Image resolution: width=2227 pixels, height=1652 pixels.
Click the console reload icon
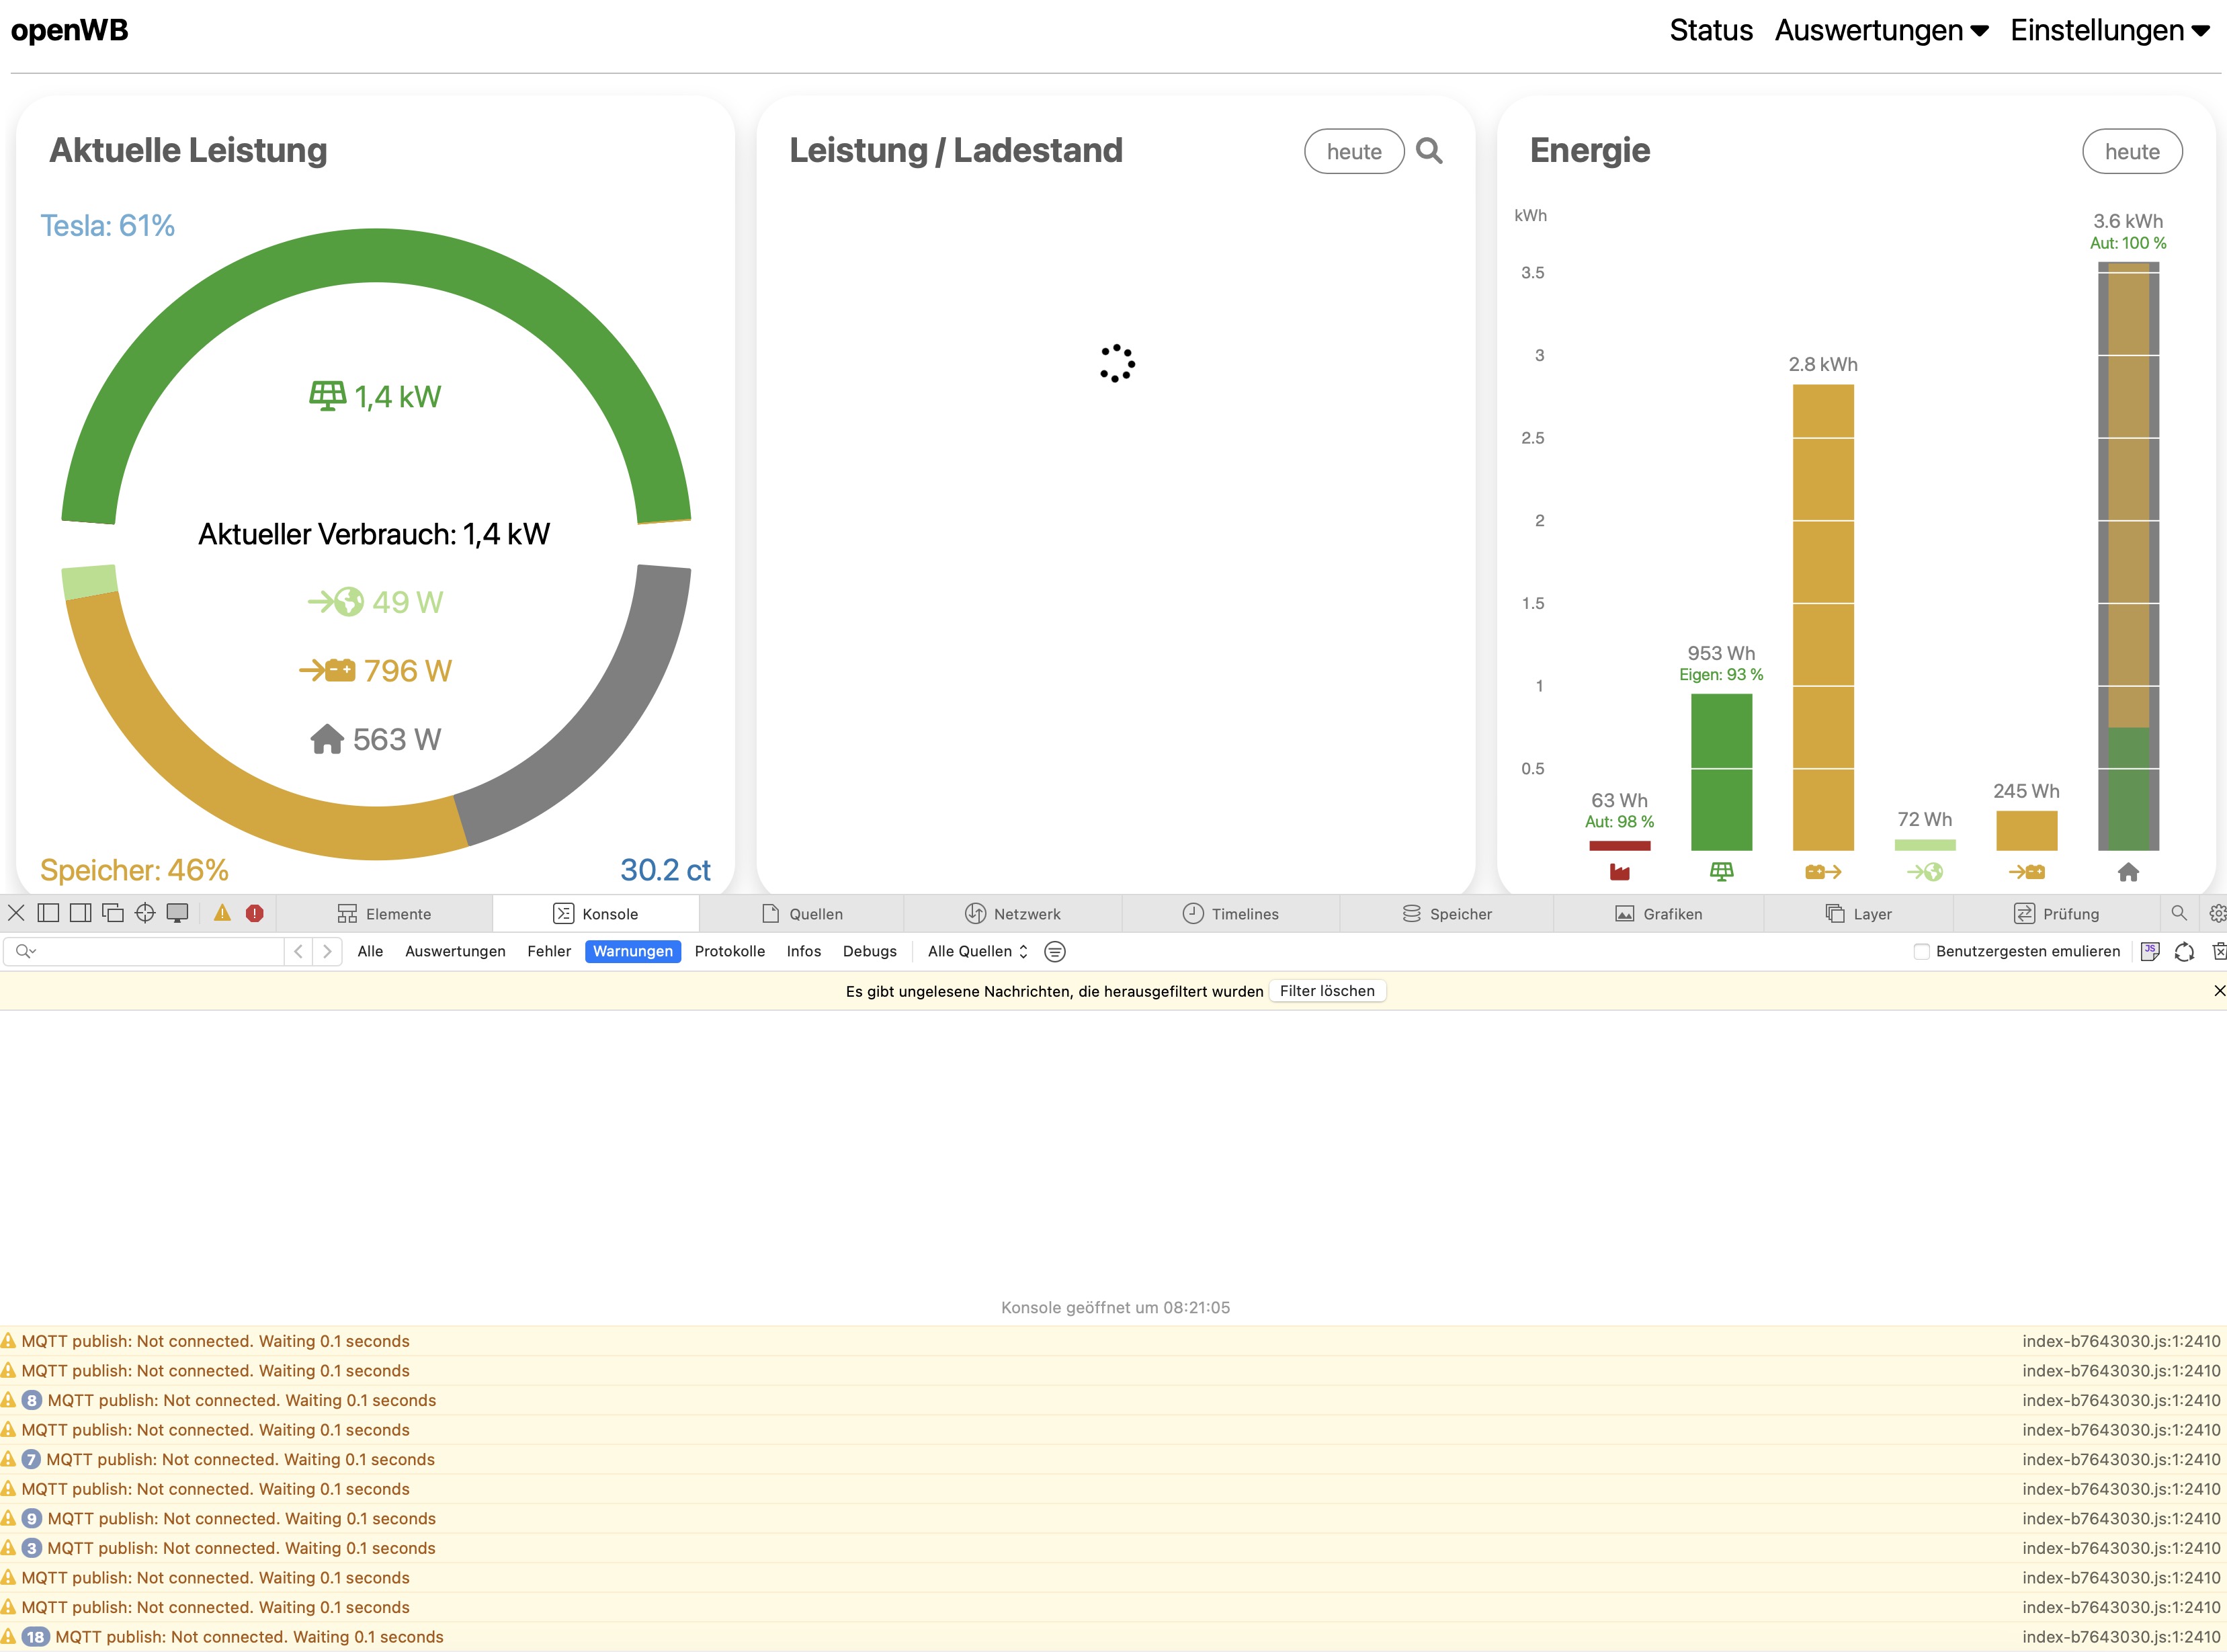pos(2184,951)
